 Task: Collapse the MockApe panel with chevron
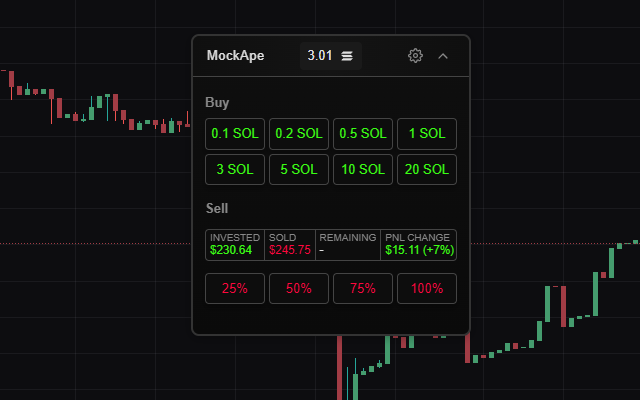[443, 56]
